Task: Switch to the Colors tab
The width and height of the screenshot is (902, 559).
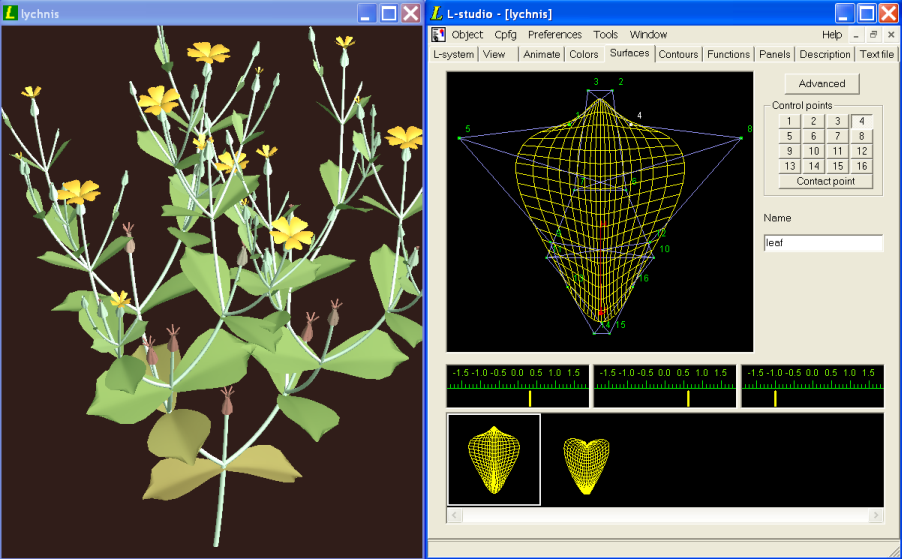Action: [584, 54]
